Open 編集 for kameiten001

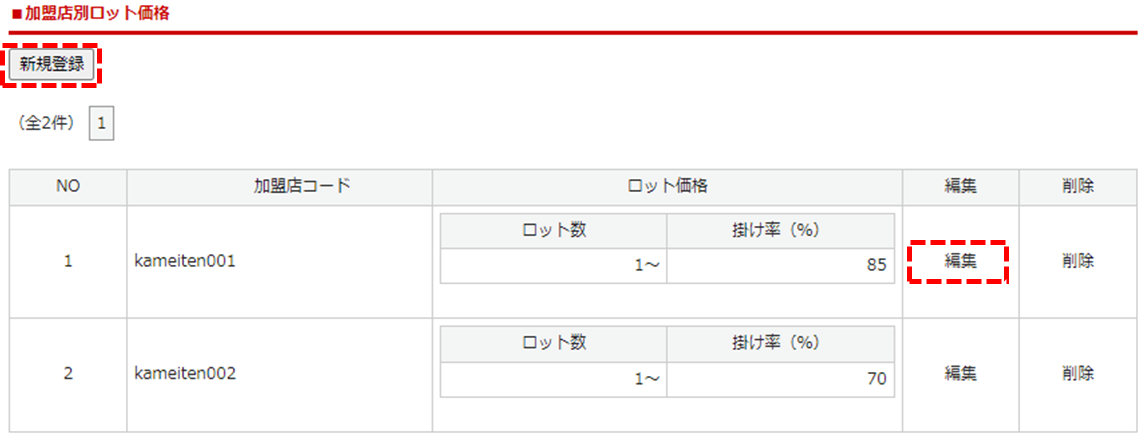(960, 262)
